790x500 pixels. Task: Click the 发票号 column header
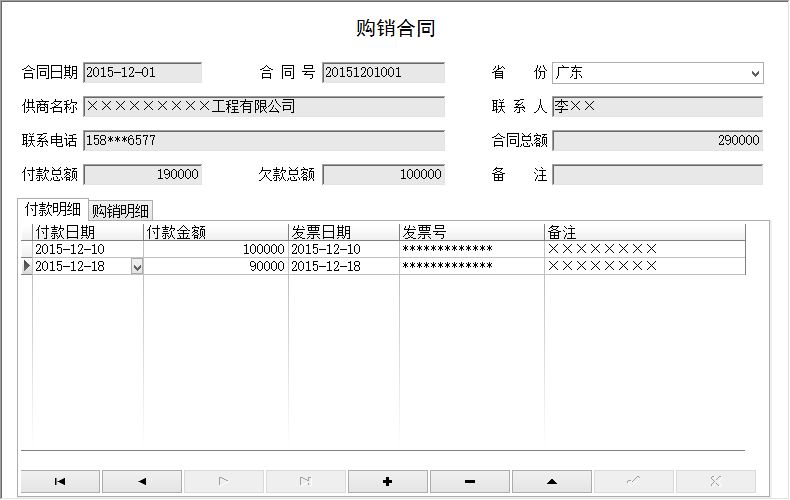pos(472,232)
